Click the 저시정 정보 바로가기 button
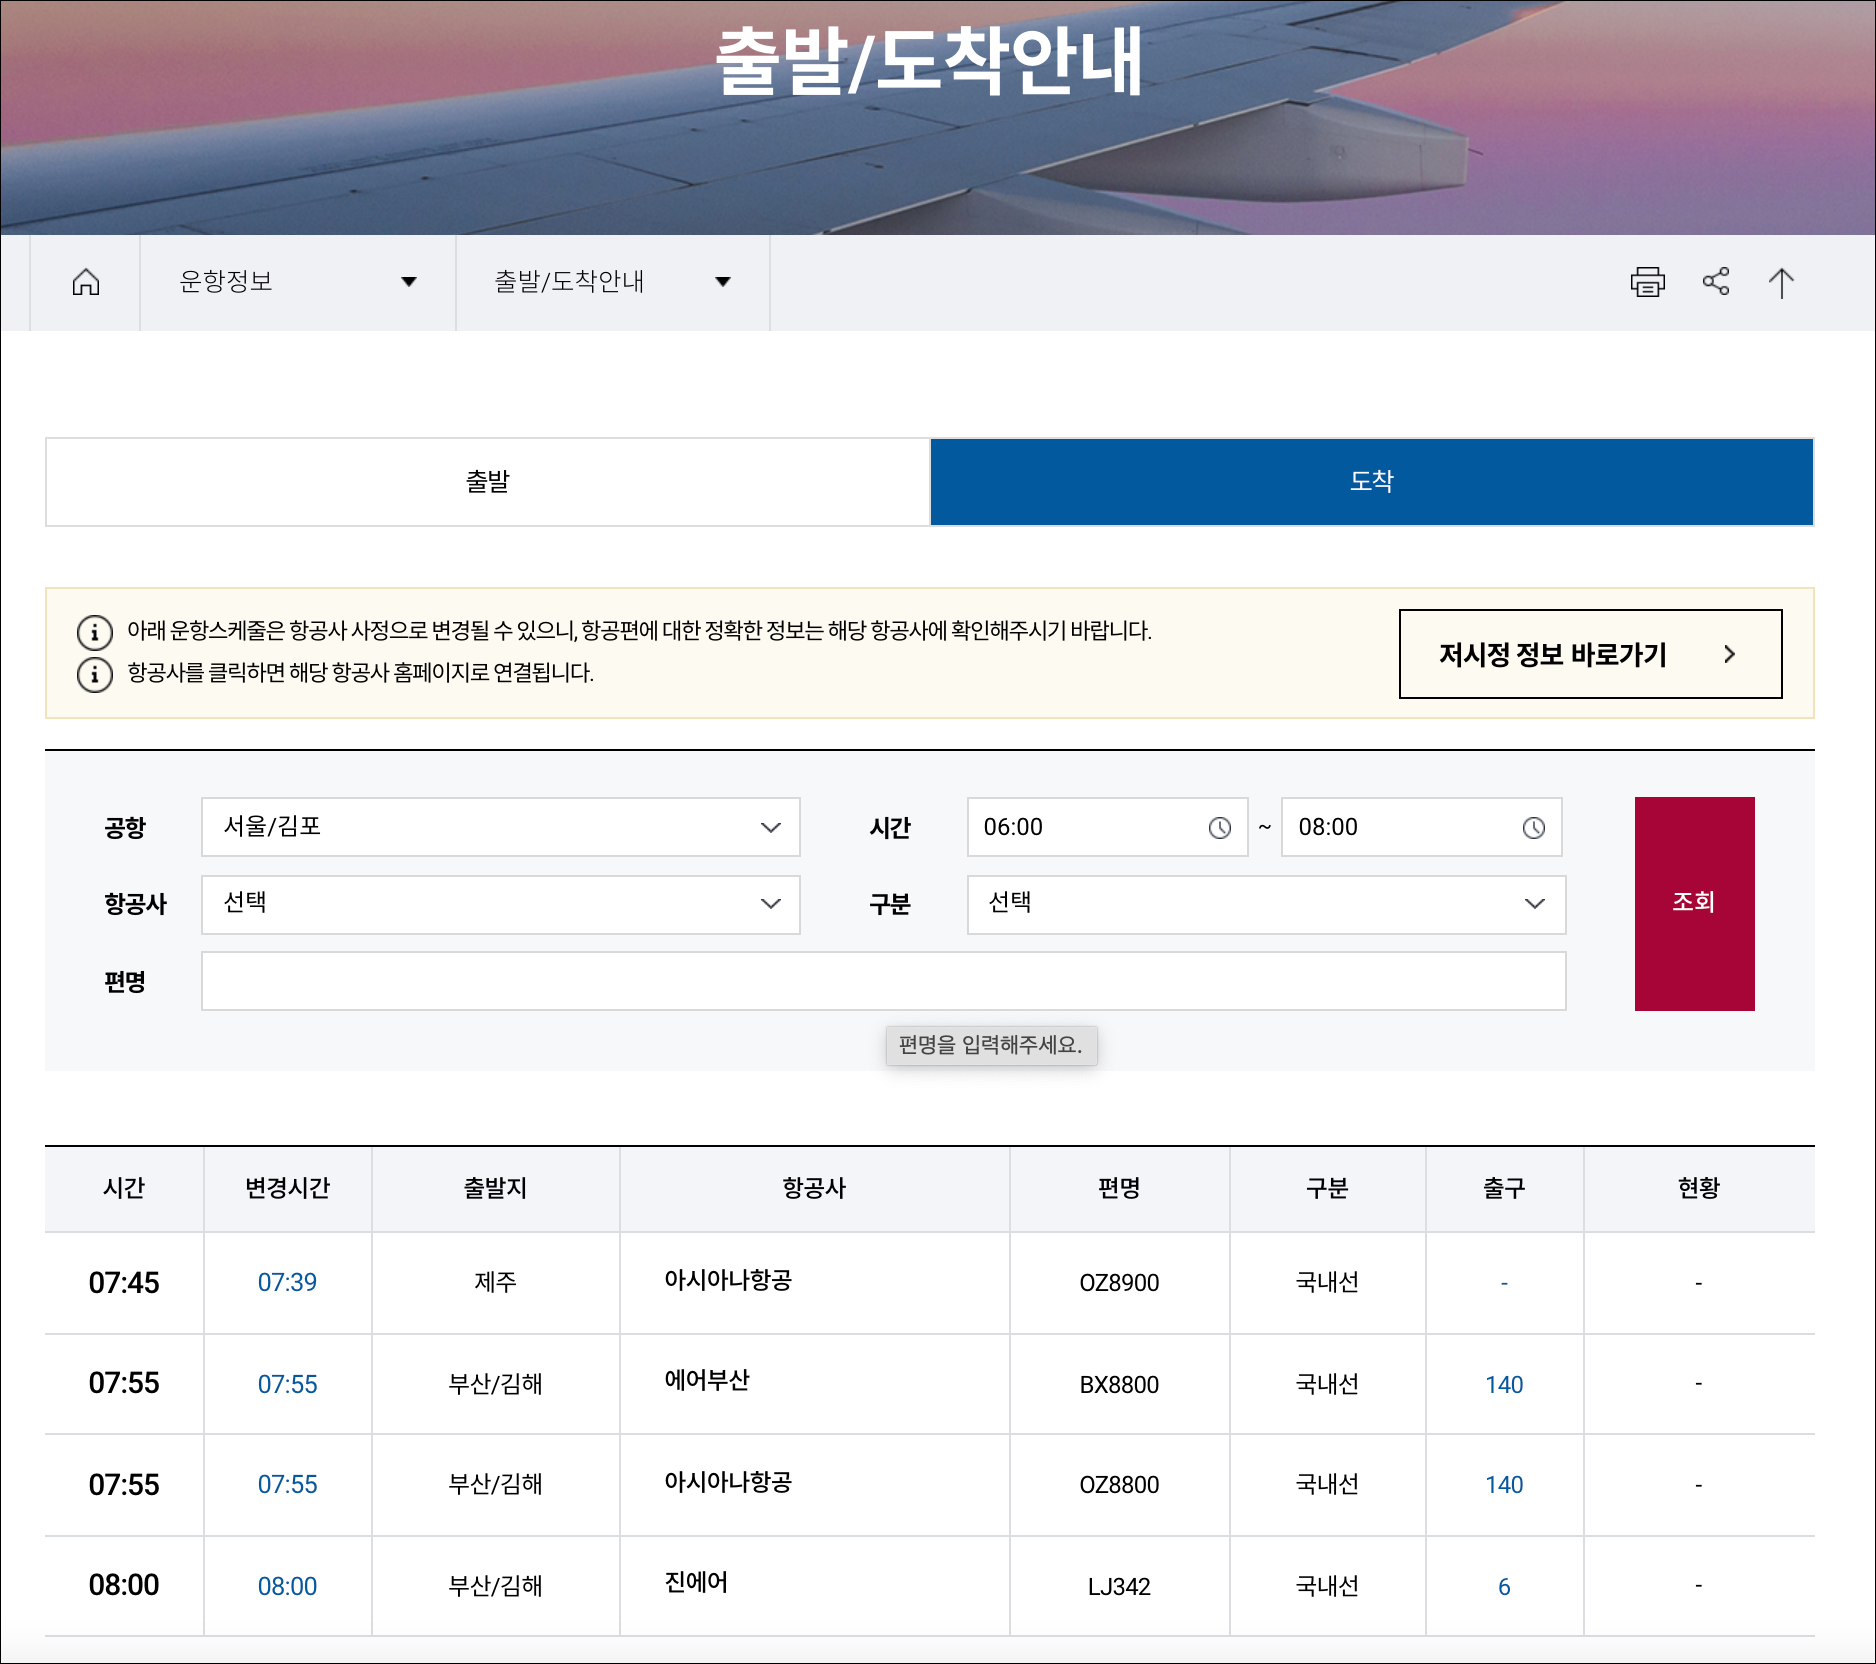Viewport: 1876px width, 1664px height. 1590,654
